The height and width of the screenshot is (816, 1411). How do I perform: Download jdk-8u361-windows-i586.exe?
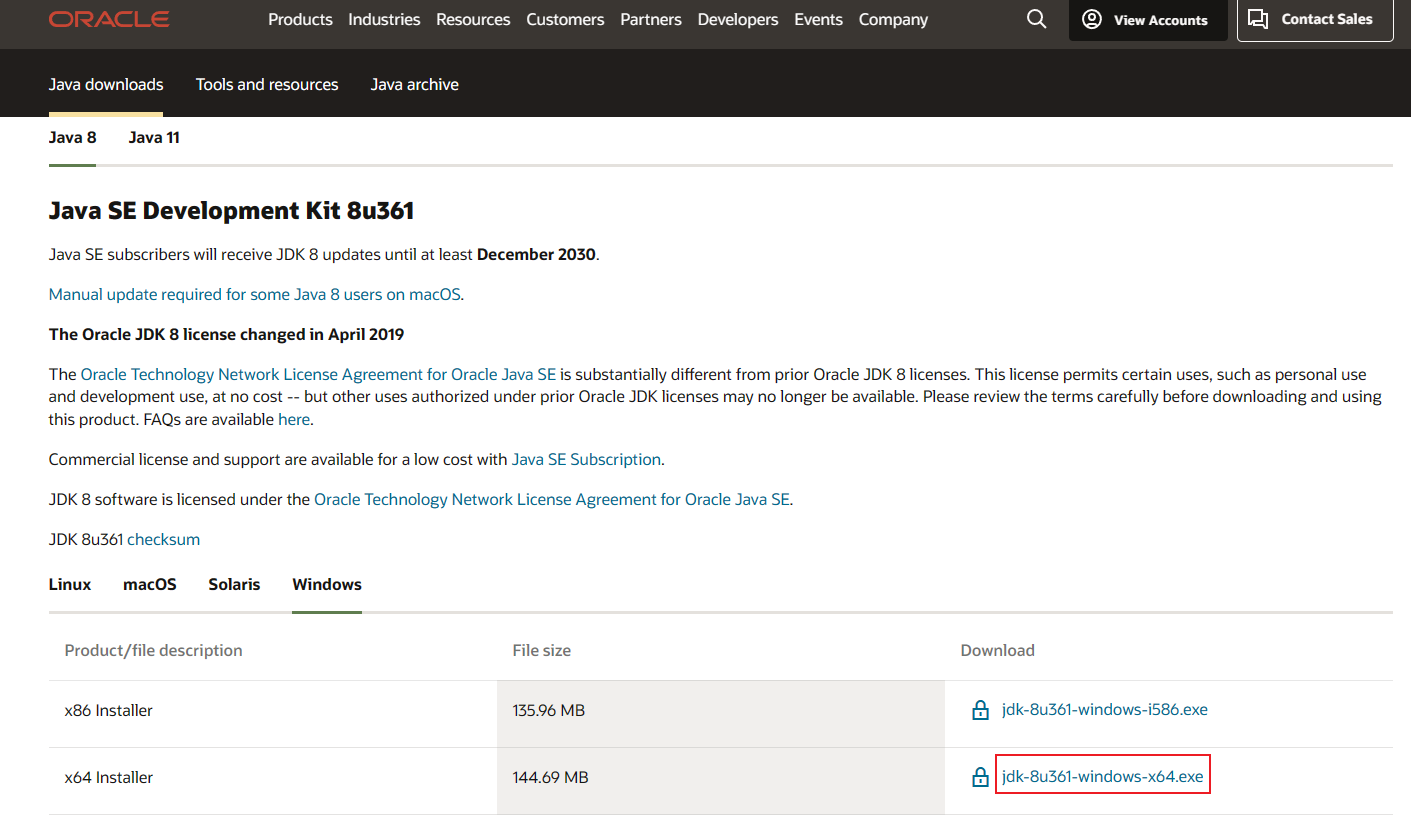tap(1104, 710)
